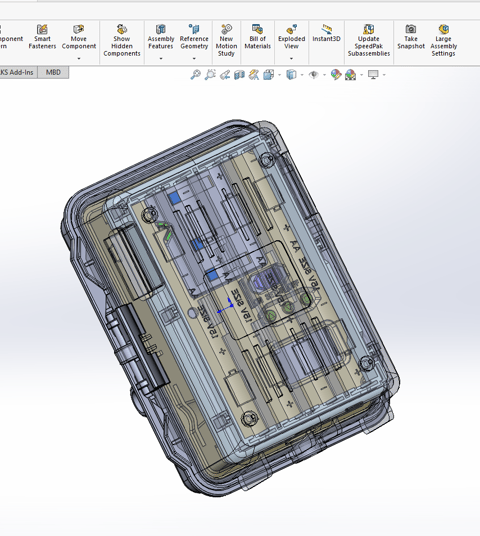
Task: Click Show Hidden Components
Action: [122, 40]
